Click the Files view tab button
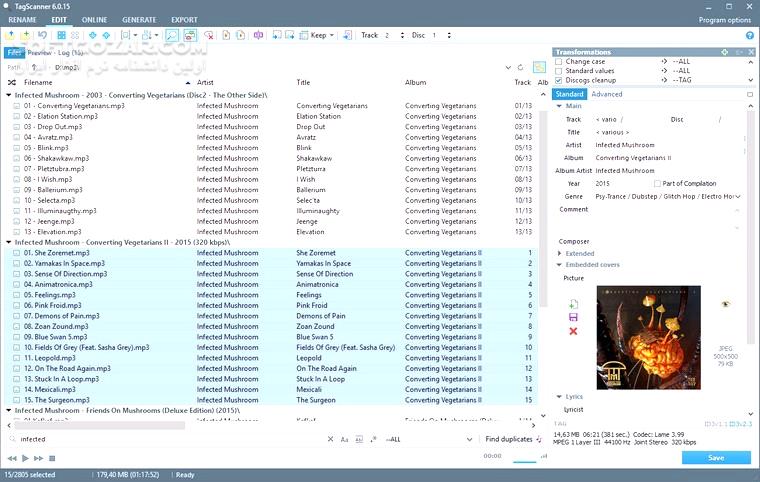760x482 pixels. [14, 52]
